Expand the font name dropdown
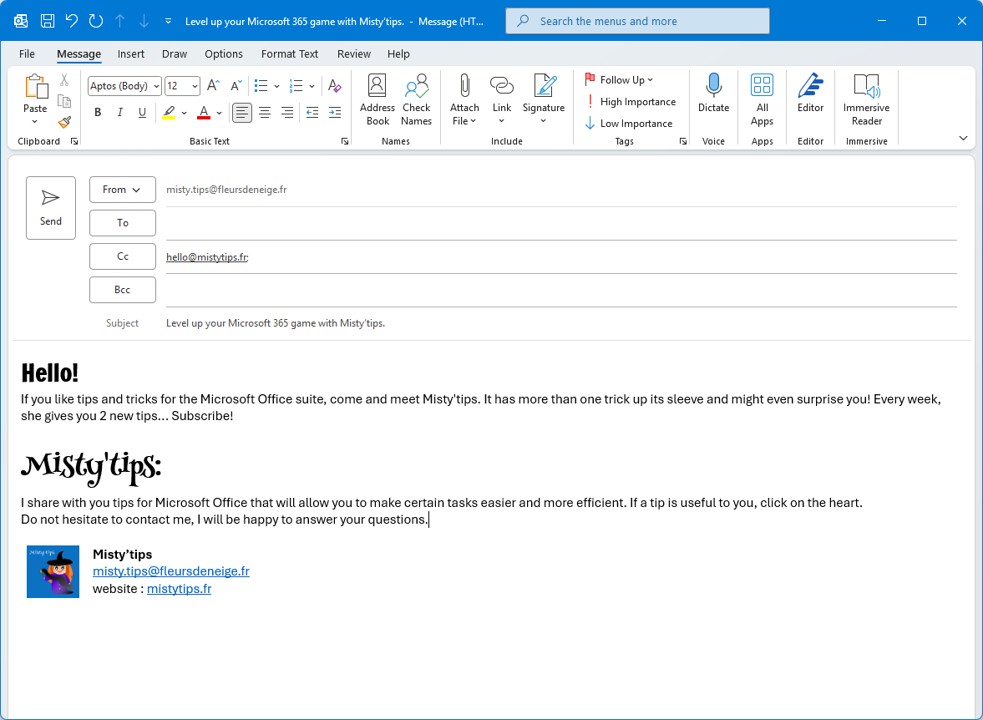This screenshot has width=983, height=720. pos(156,86)
